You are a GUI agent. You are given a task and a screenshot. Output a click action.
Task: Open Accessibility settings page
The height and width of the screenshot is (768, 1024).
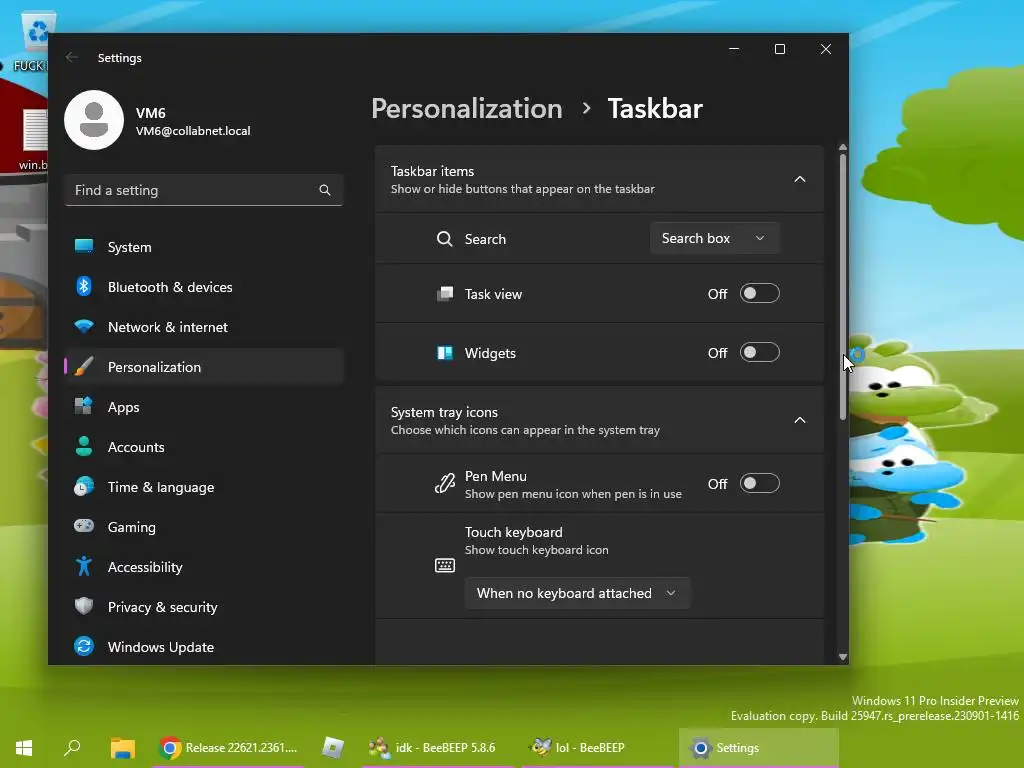click(x=204, y=567)
